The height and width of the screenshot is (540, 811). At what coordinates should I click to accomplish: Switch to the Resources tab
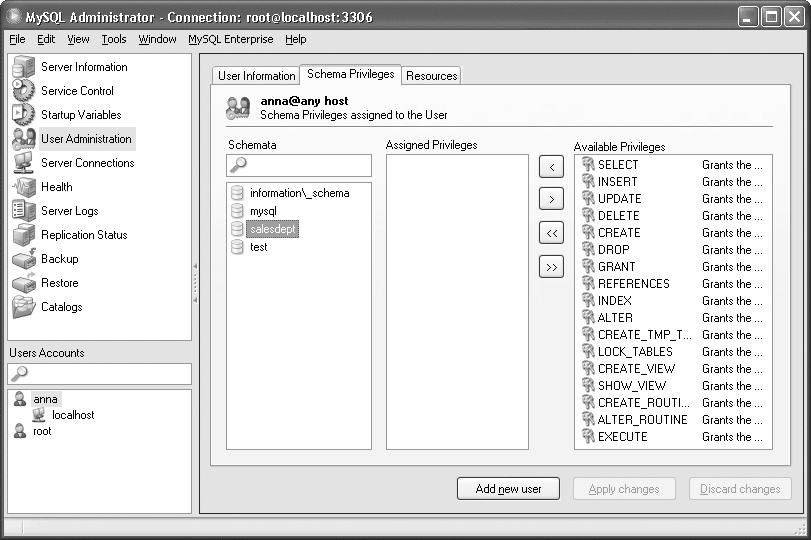[432, 76]
